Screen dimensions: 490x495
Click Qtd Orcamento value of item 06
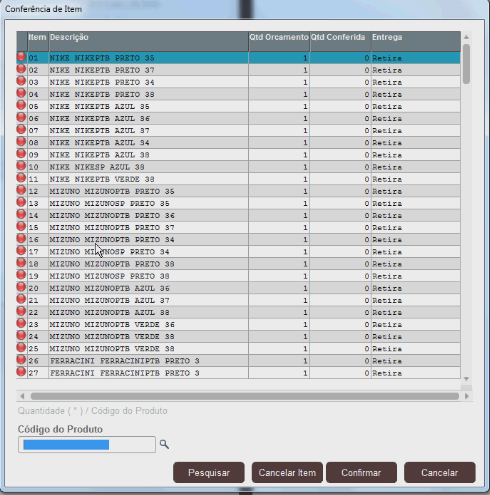pyautogui.click(x=279, y=118)
